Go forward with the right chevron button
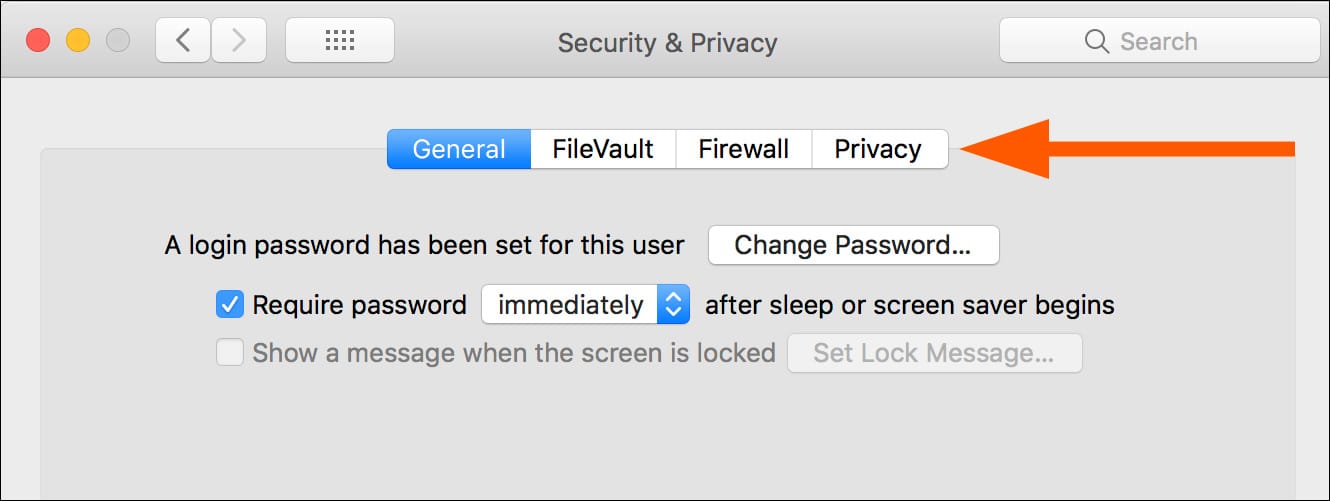Screen dimensions: 1330x501 (x=238, y=41)
